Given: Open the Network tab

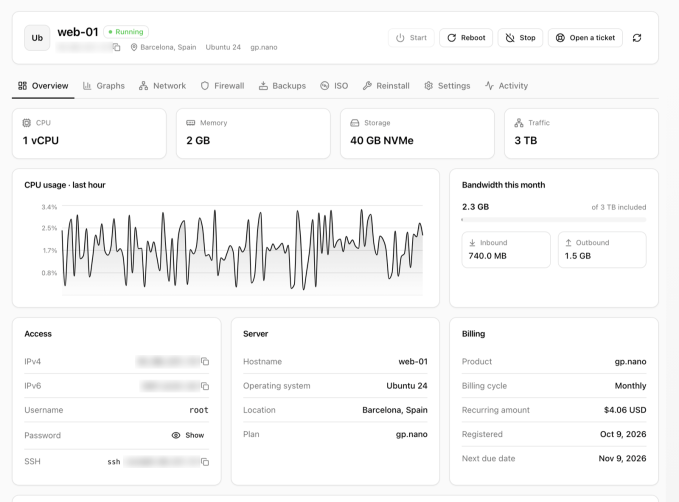Looking at the screenshot, I should (x=162, y=86).
